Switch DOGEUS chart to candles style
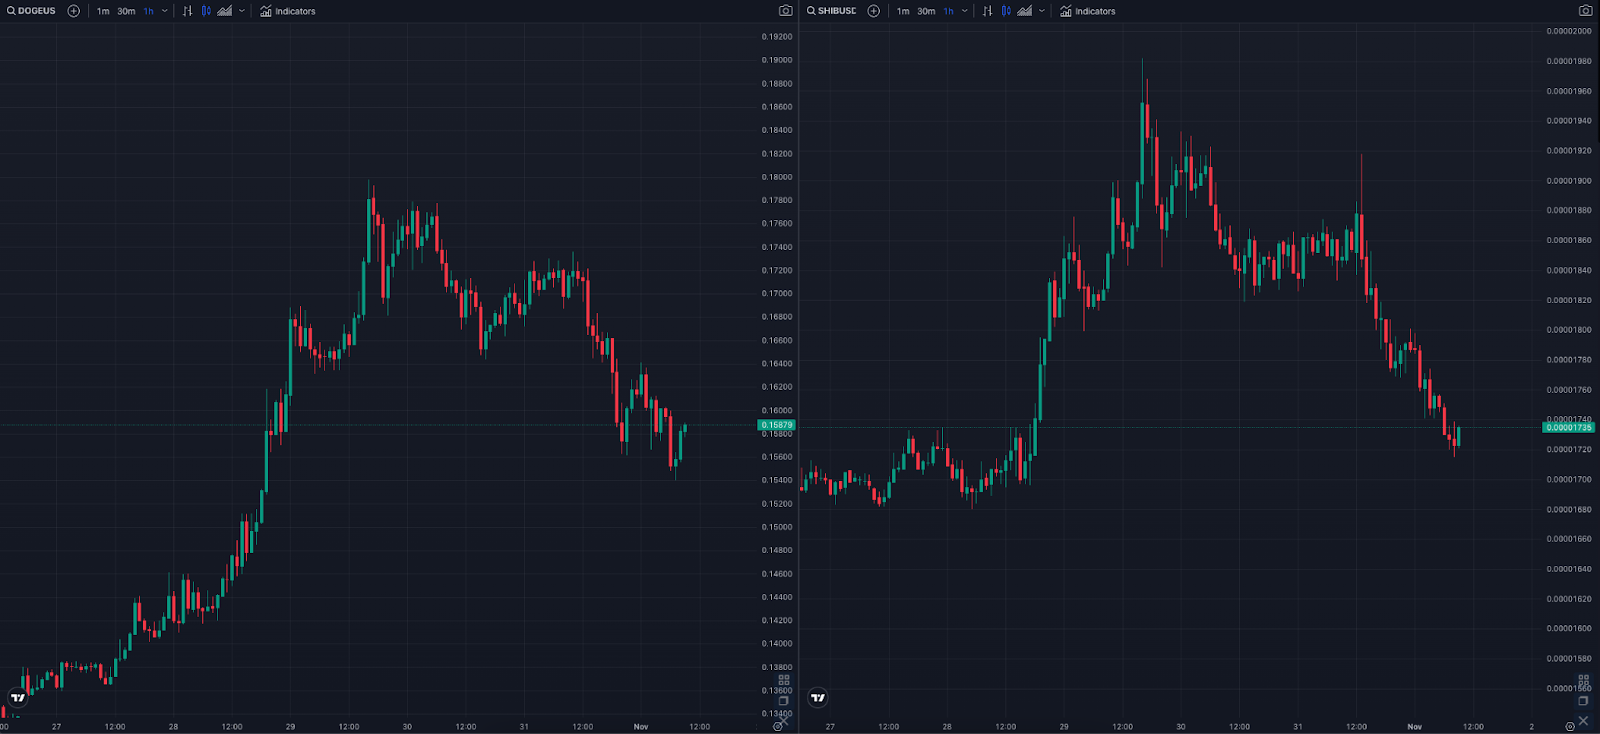Screen dimensions: 1600x734 206,11
